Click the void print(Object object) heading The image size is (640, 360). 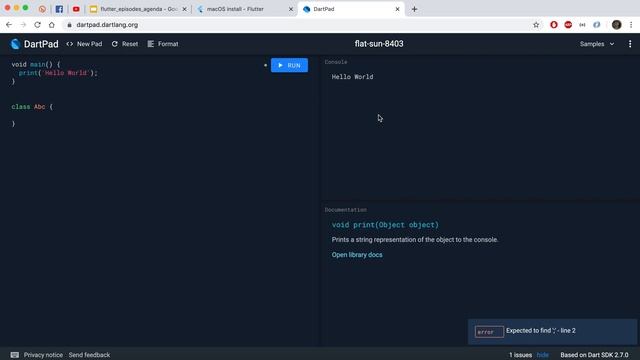point(385,225)
